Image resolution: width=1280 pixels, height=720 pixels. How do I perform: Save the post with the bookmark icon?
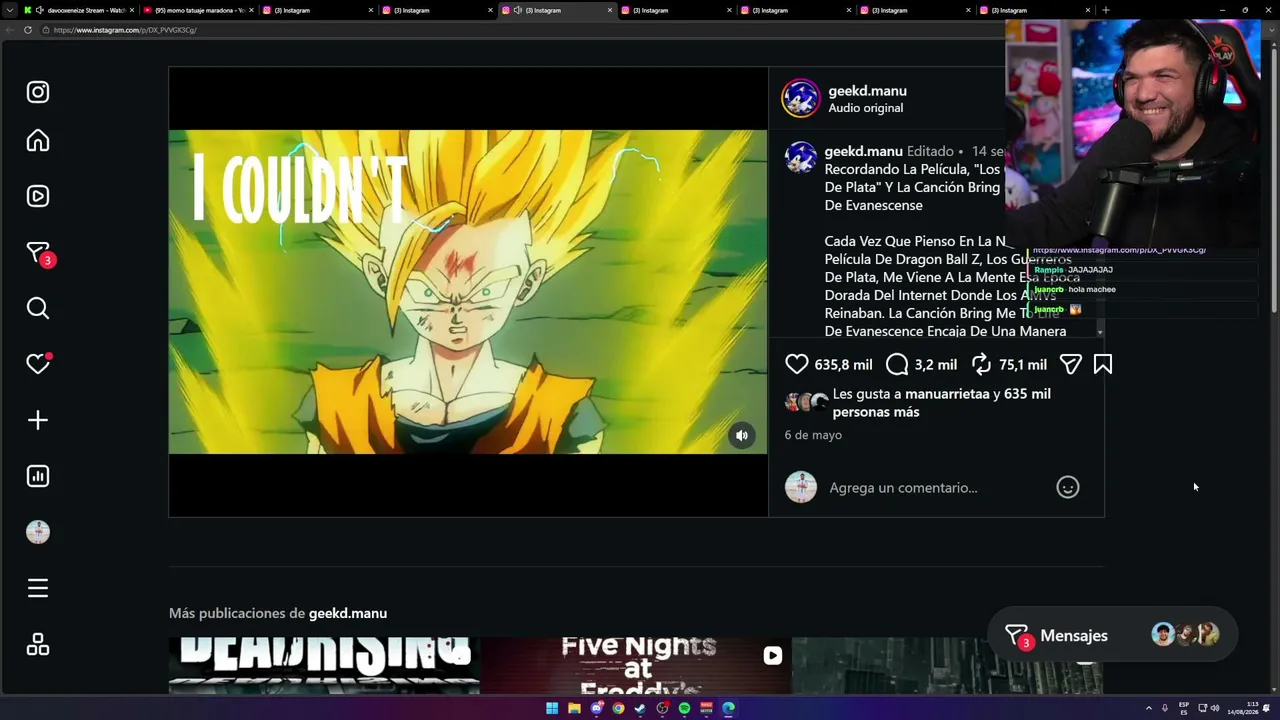click(x=1103, y=365)
